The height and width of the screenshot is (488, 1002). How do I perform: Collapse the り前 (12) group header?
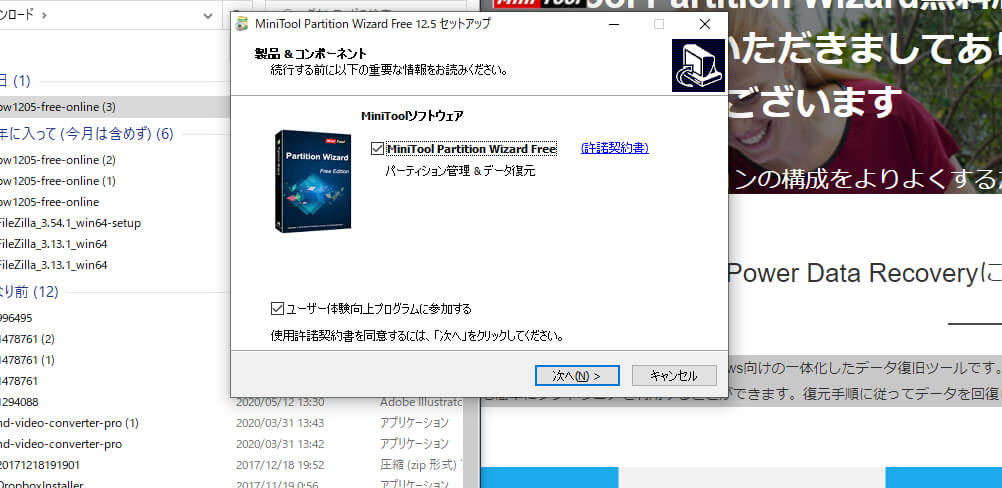point(29,292)
